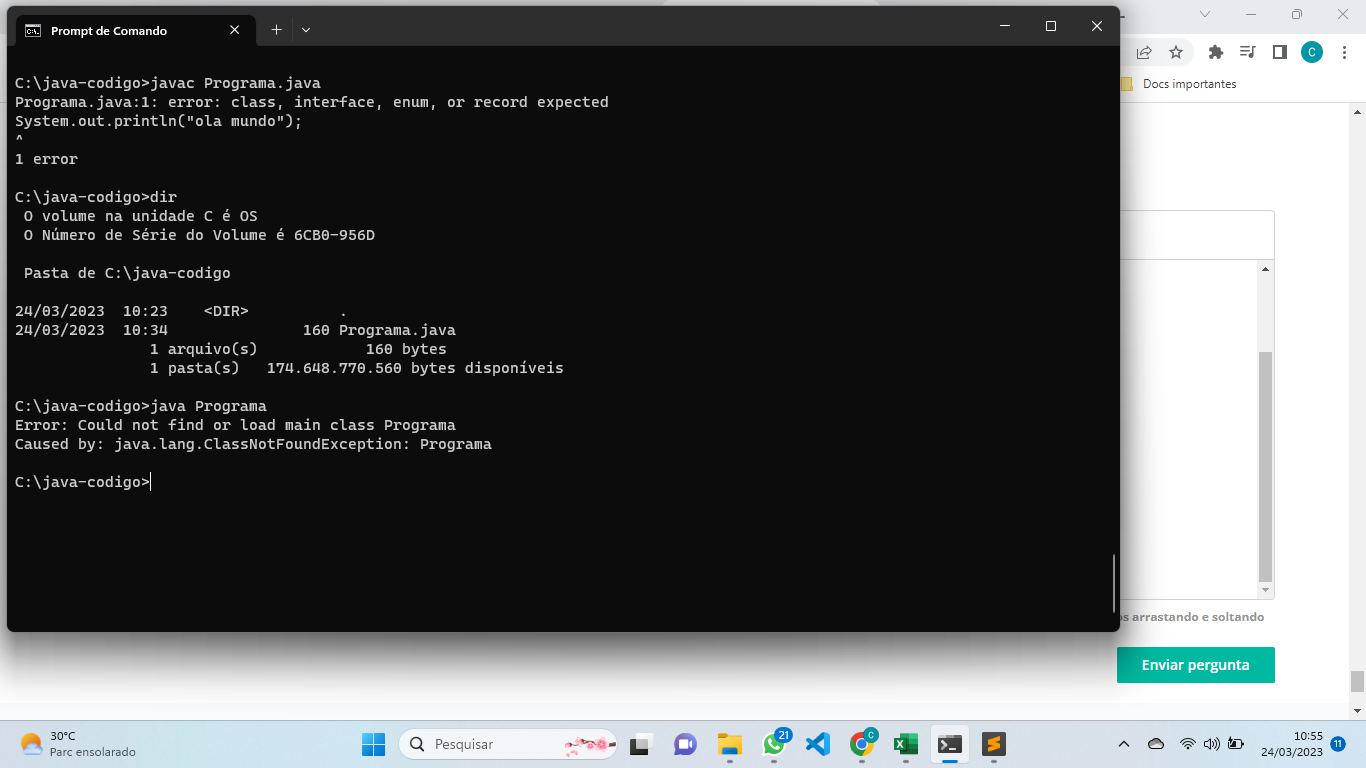Open Excel from the taskbar
This screenshot has height=768, width=1366.
click(x=906, y=744)
